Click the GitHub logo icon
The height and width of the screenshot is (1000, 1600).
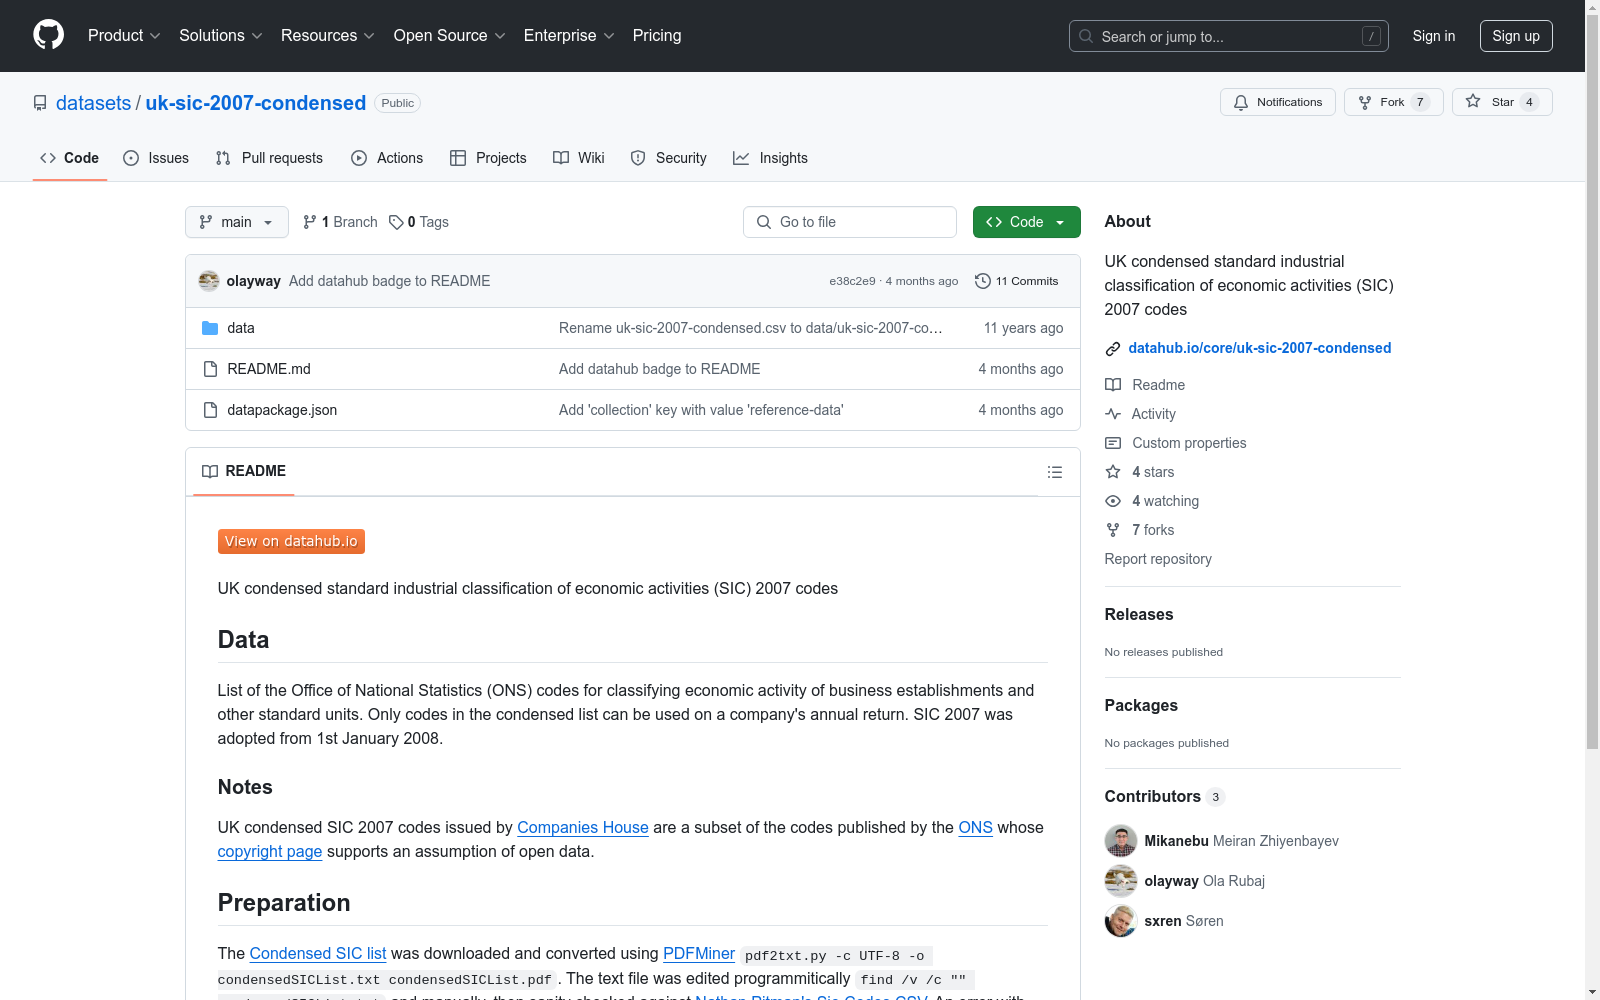point(48,35)
